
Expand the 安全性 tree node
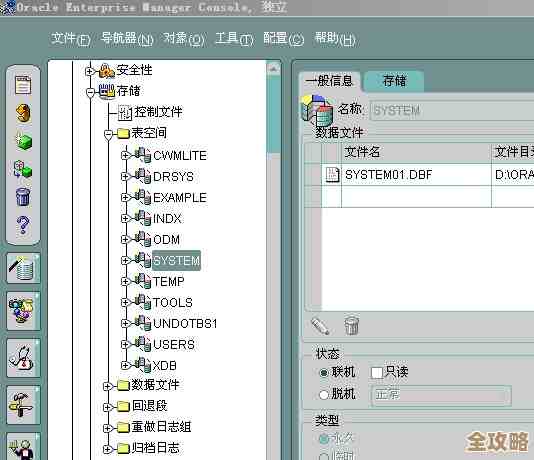90,71
